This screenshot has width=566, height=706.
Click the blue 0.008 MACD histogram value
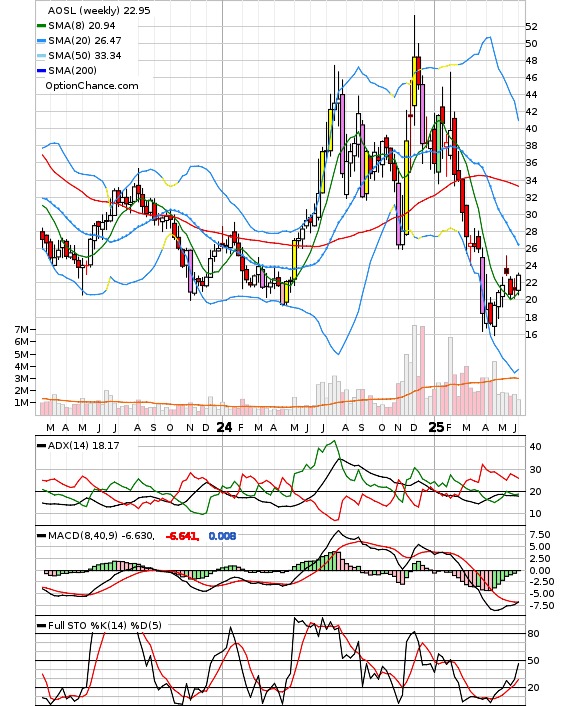coord(222,536)
